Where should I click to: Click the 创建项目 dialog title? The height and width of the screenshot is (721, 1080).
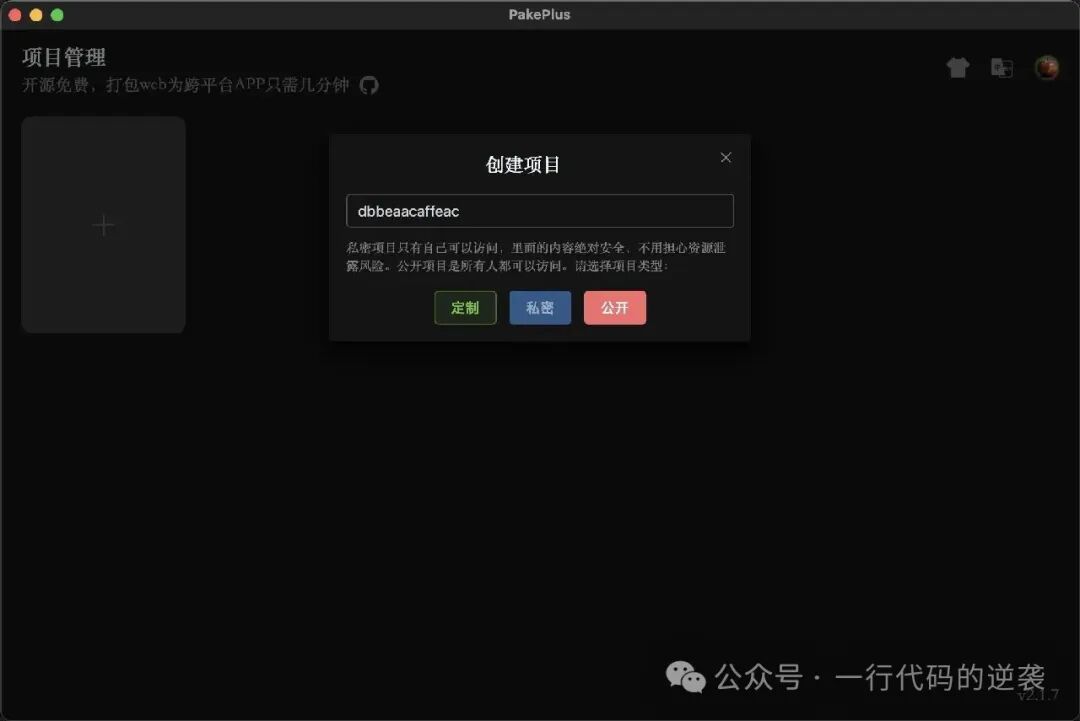(523, 165)
